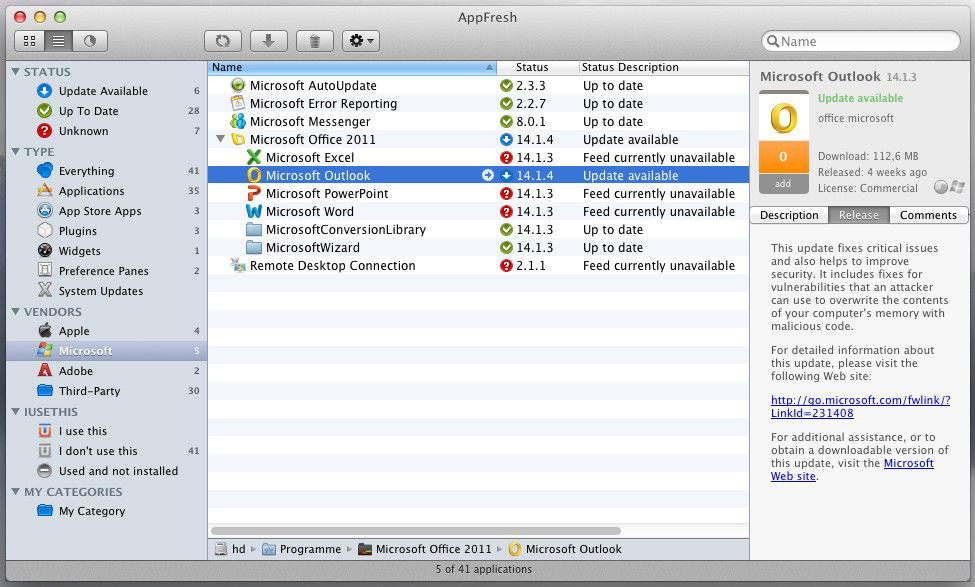This screenshot has width=975, height=587.
Task: Collapse the VENDORS sidebar section
Action: (x=16, y=312)
